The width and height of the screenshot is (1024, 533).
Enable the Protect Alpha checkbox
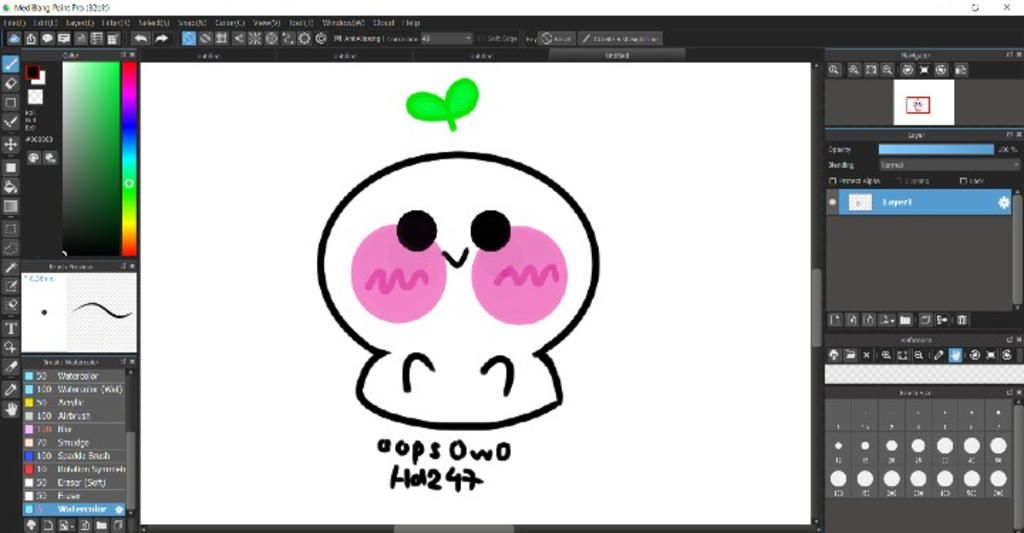point(833,181)
